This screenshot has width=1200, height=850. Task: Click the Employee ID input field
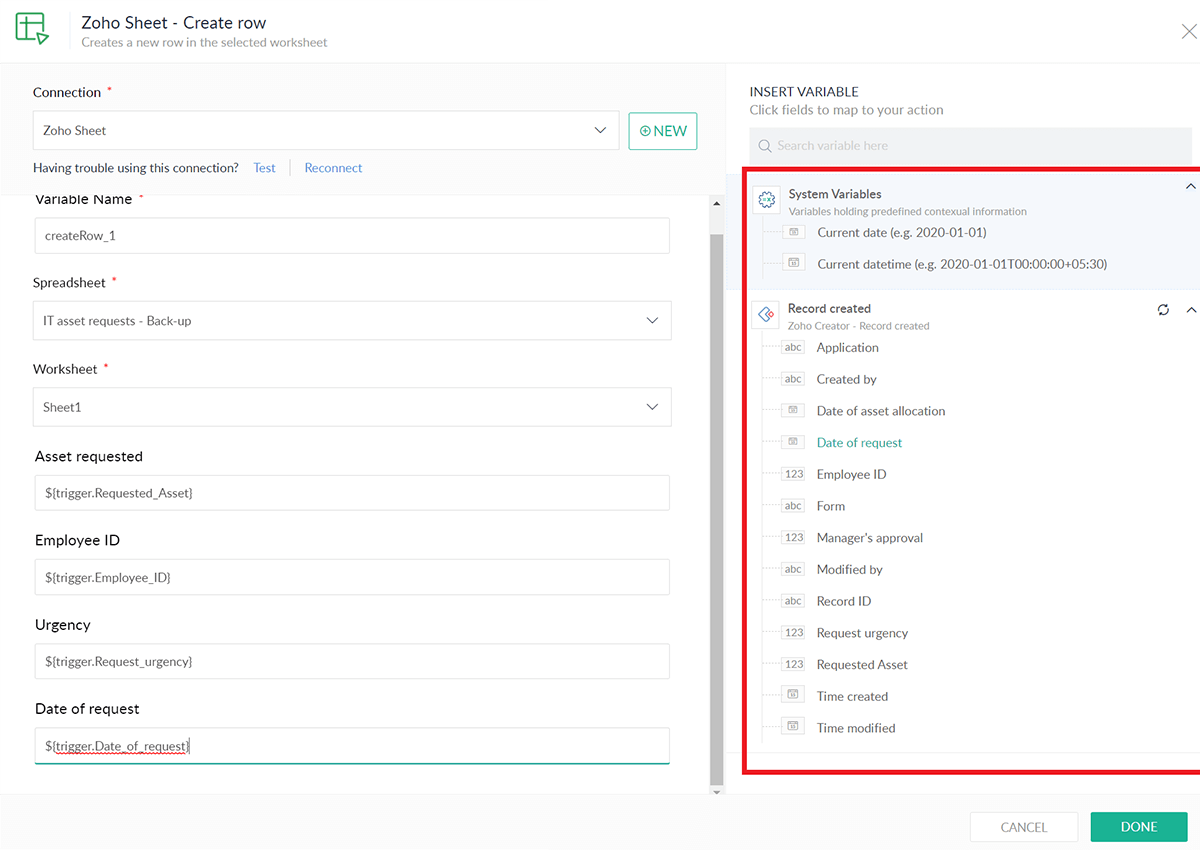point(352,577)
